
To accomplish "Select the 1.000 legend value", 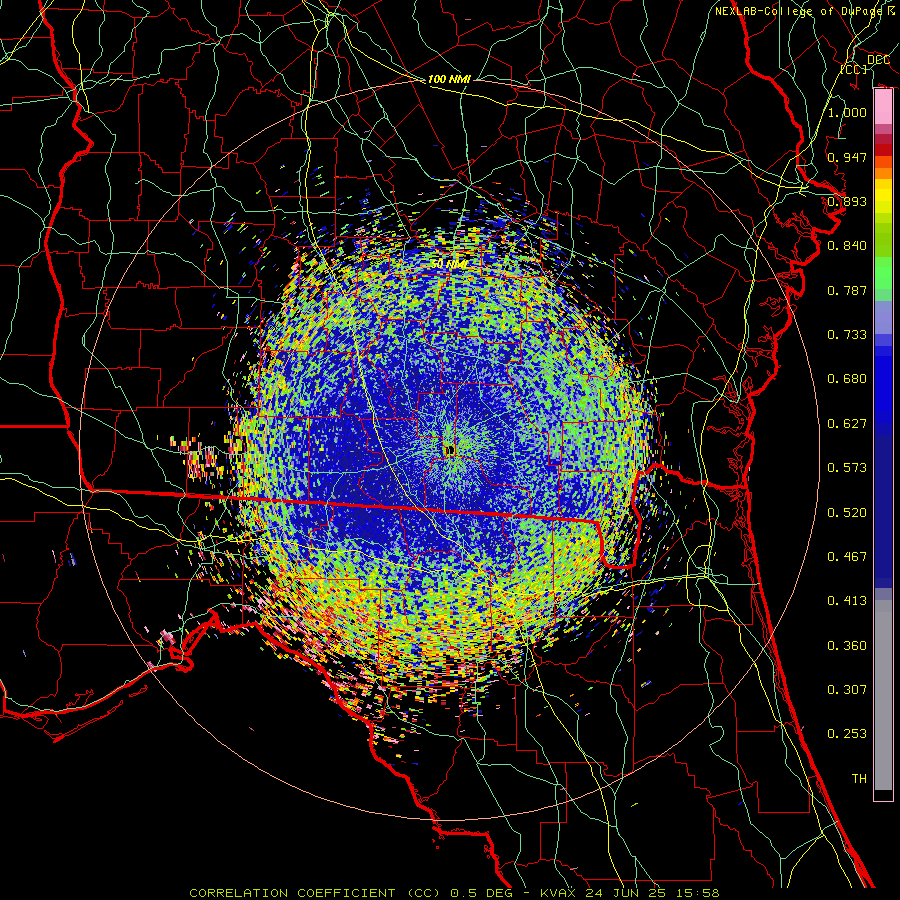I will (x=847, y=112).
